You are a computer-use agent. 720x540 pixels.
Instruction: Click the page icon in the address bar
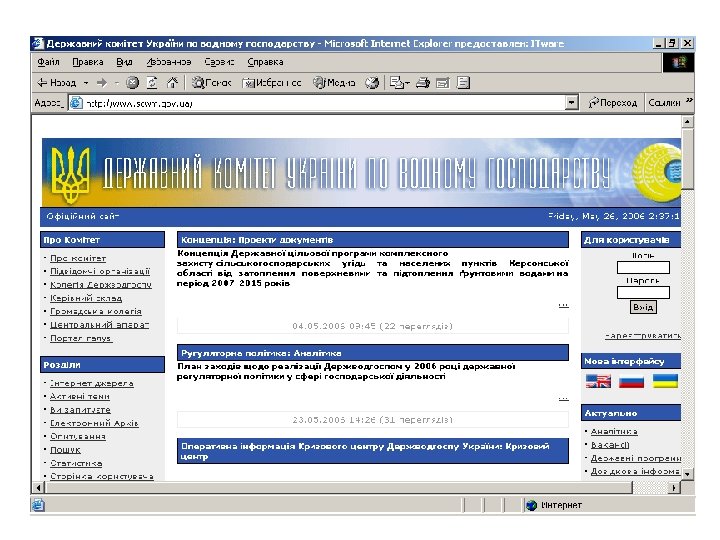(76, 103)
